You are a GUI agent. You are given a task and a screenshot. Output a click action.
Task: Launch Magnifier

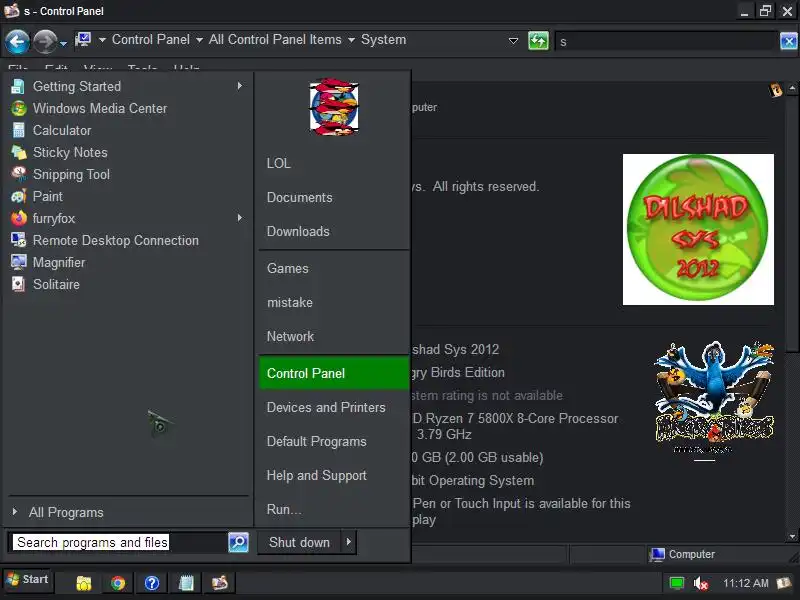(x=128, y=262)
